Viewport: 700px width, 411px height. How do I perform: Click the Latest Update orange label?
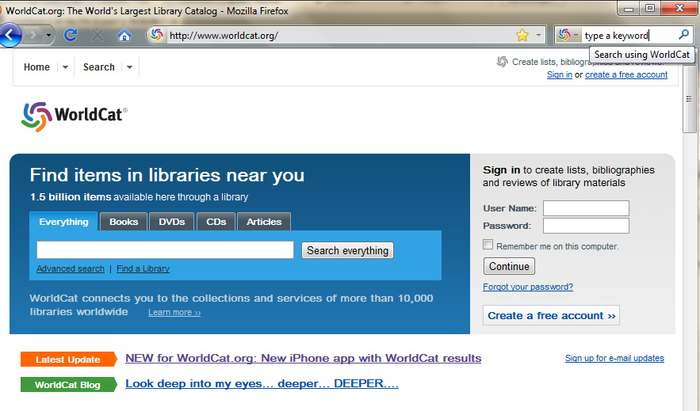coord(69,359)
